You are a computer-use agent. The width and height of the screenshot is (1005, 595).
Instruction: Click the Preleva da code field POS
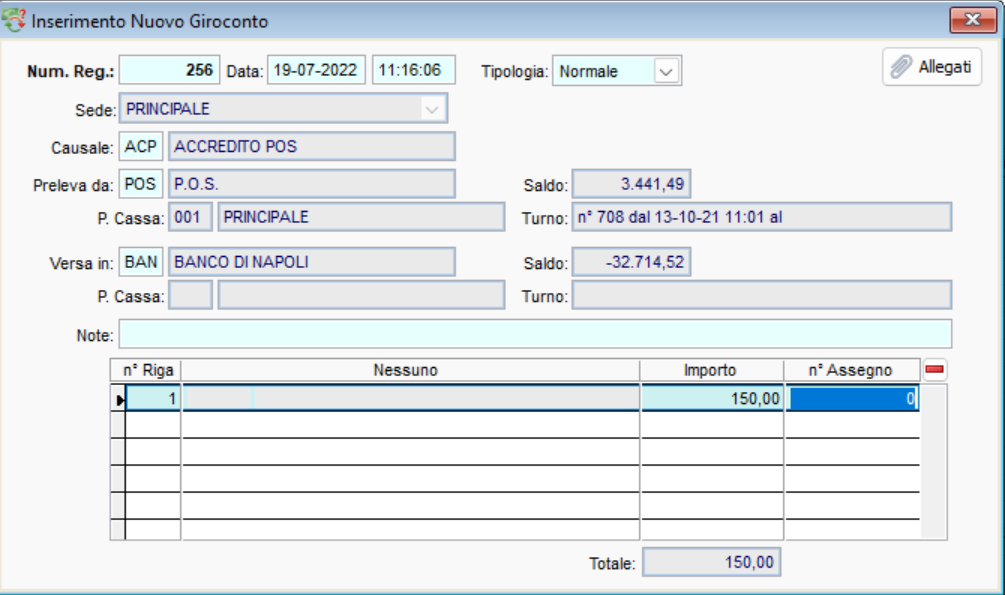(141, 184)
